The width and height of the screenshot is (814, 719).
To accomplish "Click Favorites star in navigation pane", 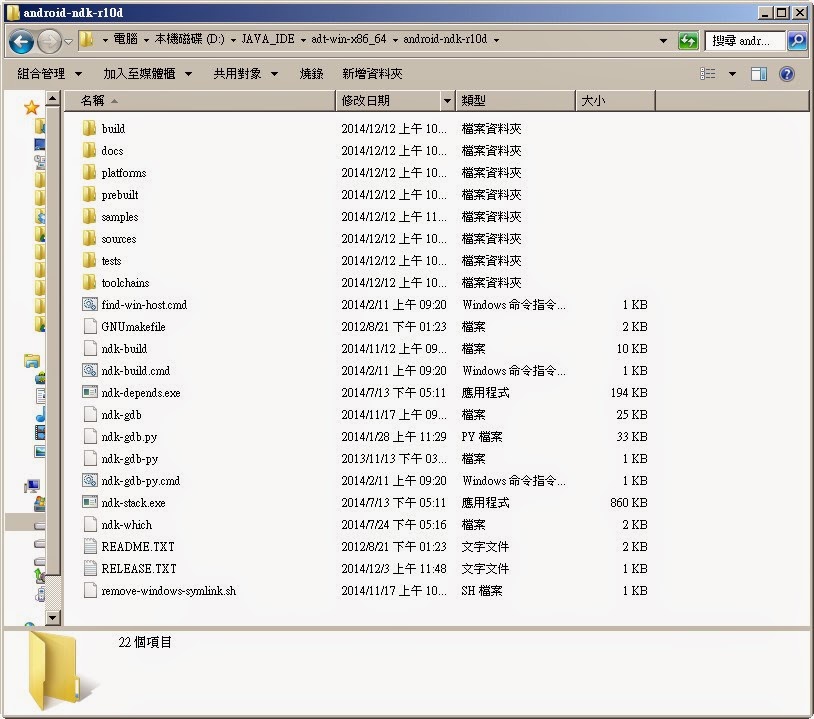I will 31,107.
